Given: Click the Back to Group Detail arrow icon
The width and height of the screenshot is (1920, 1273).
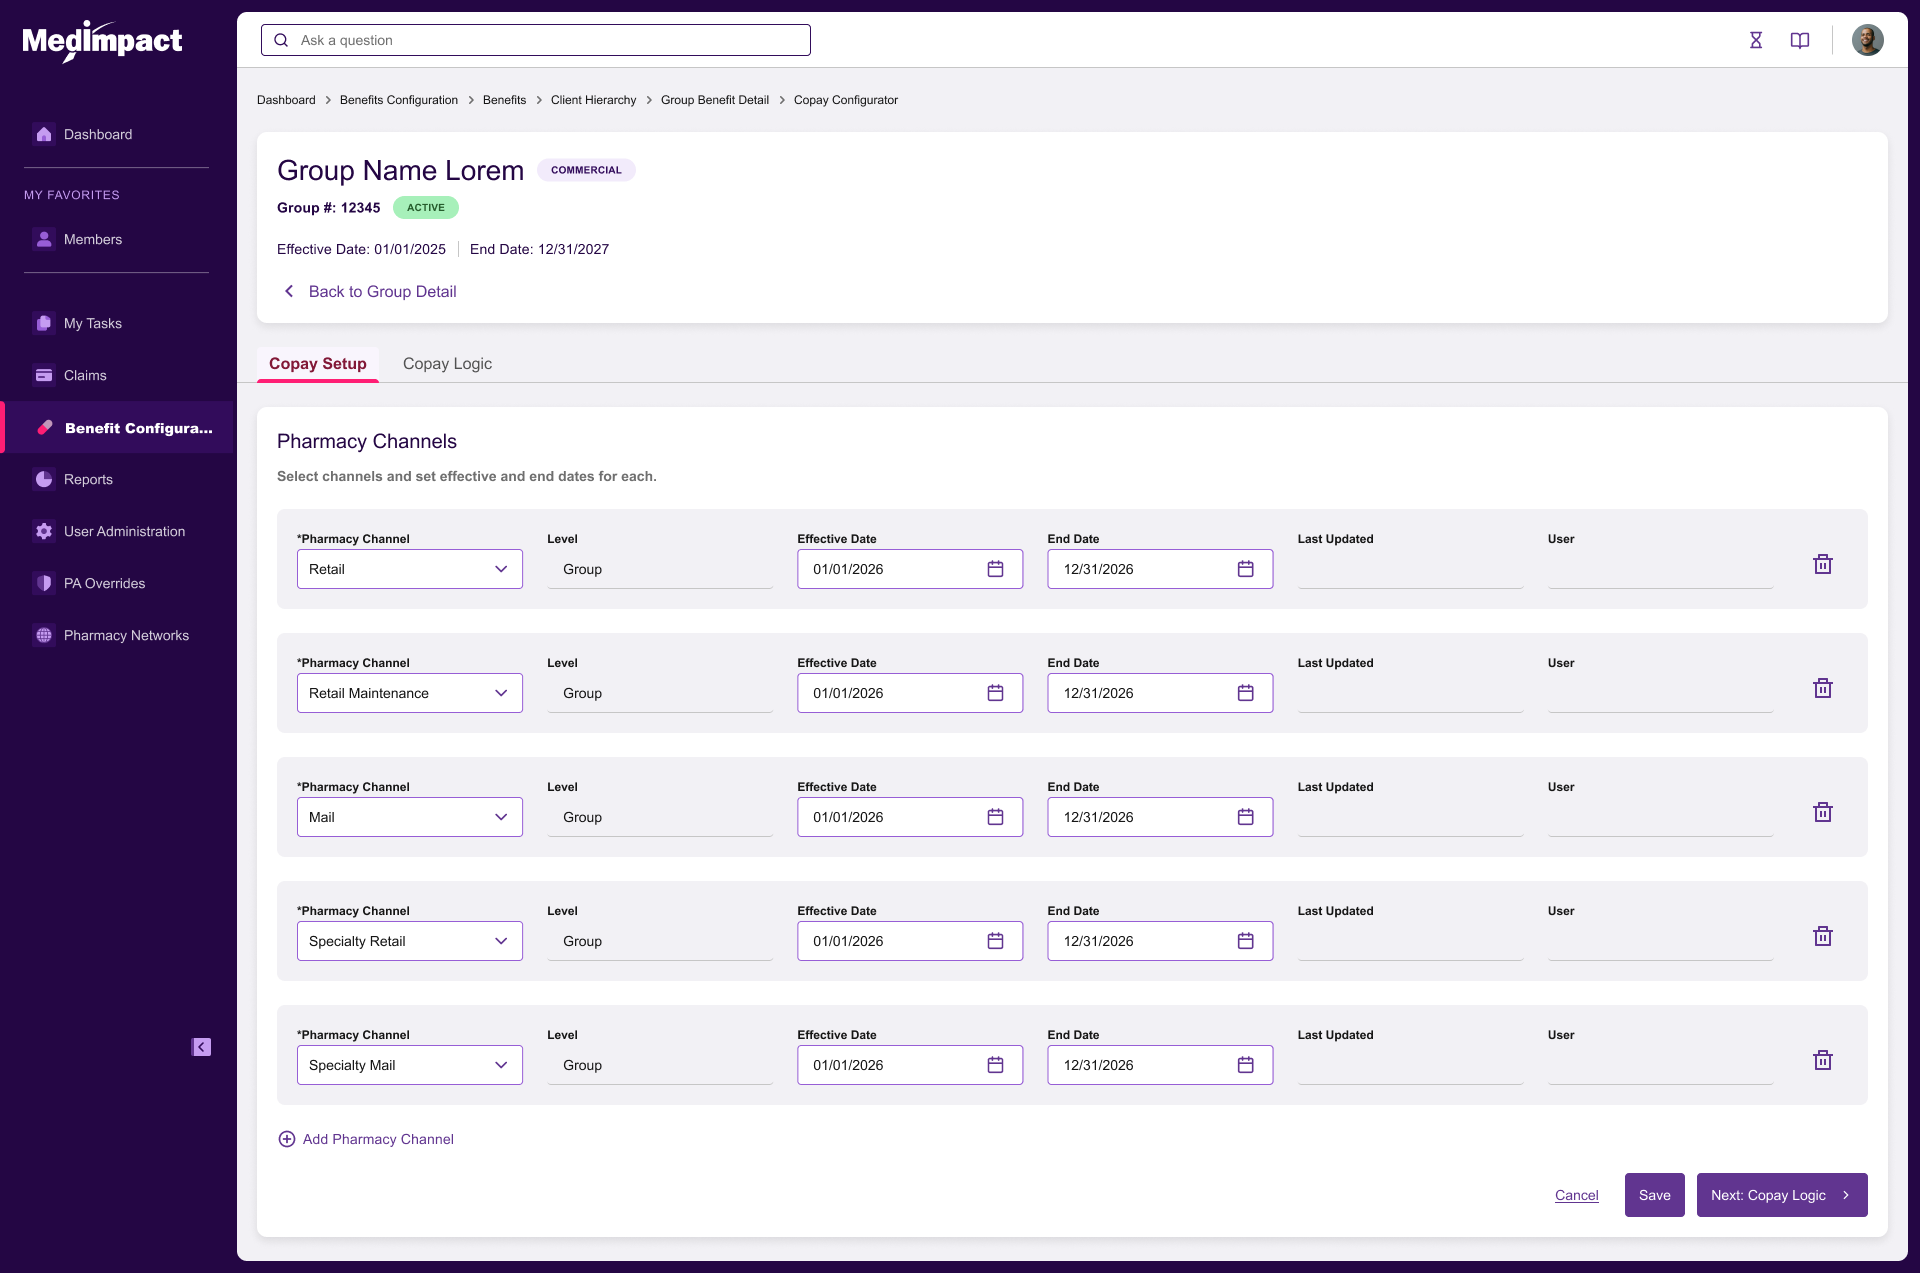Looking at the screenshot, I should (289, 291).
